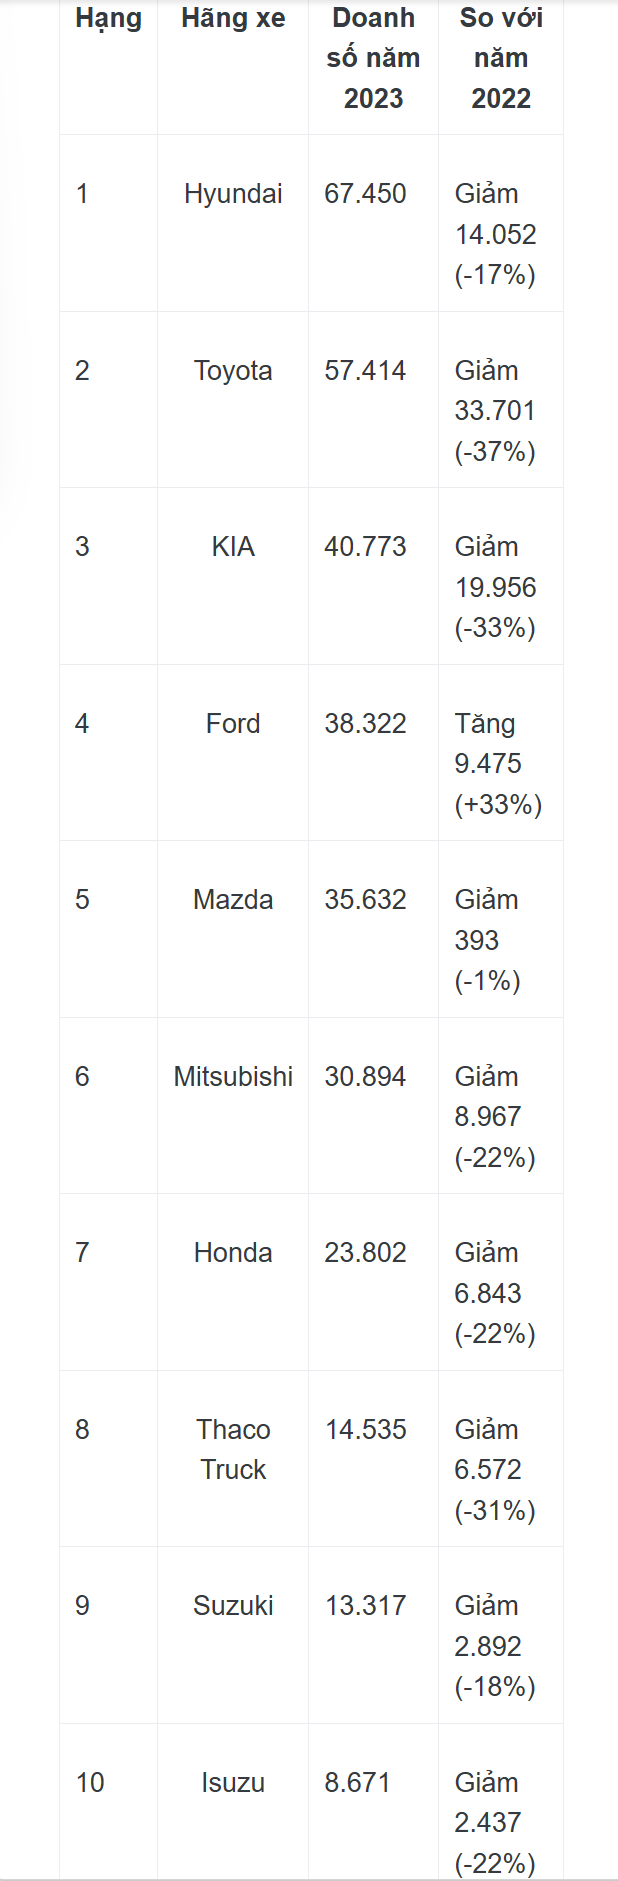
Task: Click the "Doanh số năm 2023" header
Action: click(x=373, y=58)
